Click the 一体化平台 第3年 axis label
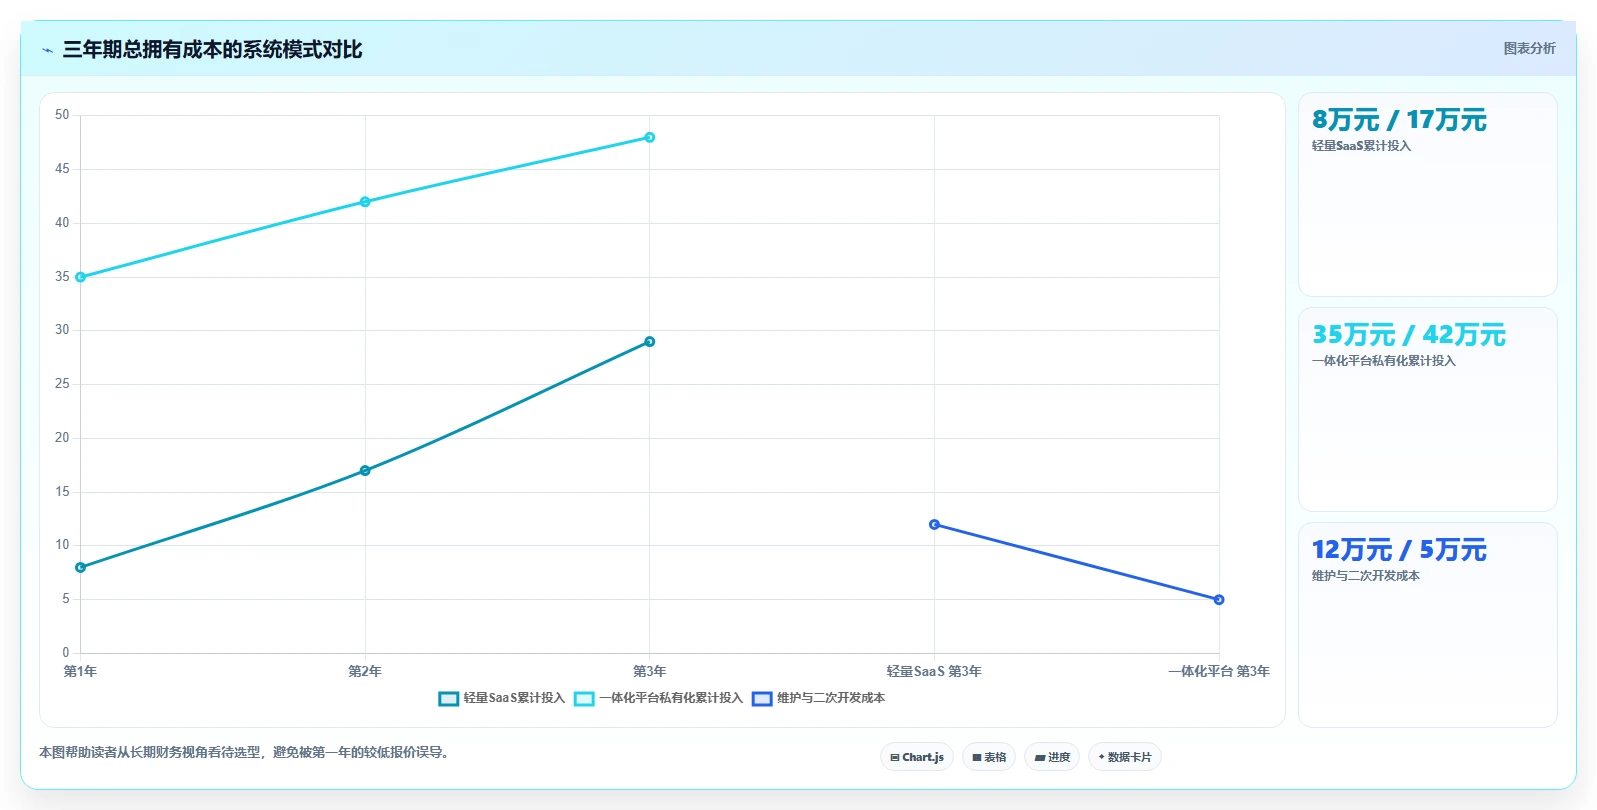Screen dimensions: 1597x810 click(1219, 672)
